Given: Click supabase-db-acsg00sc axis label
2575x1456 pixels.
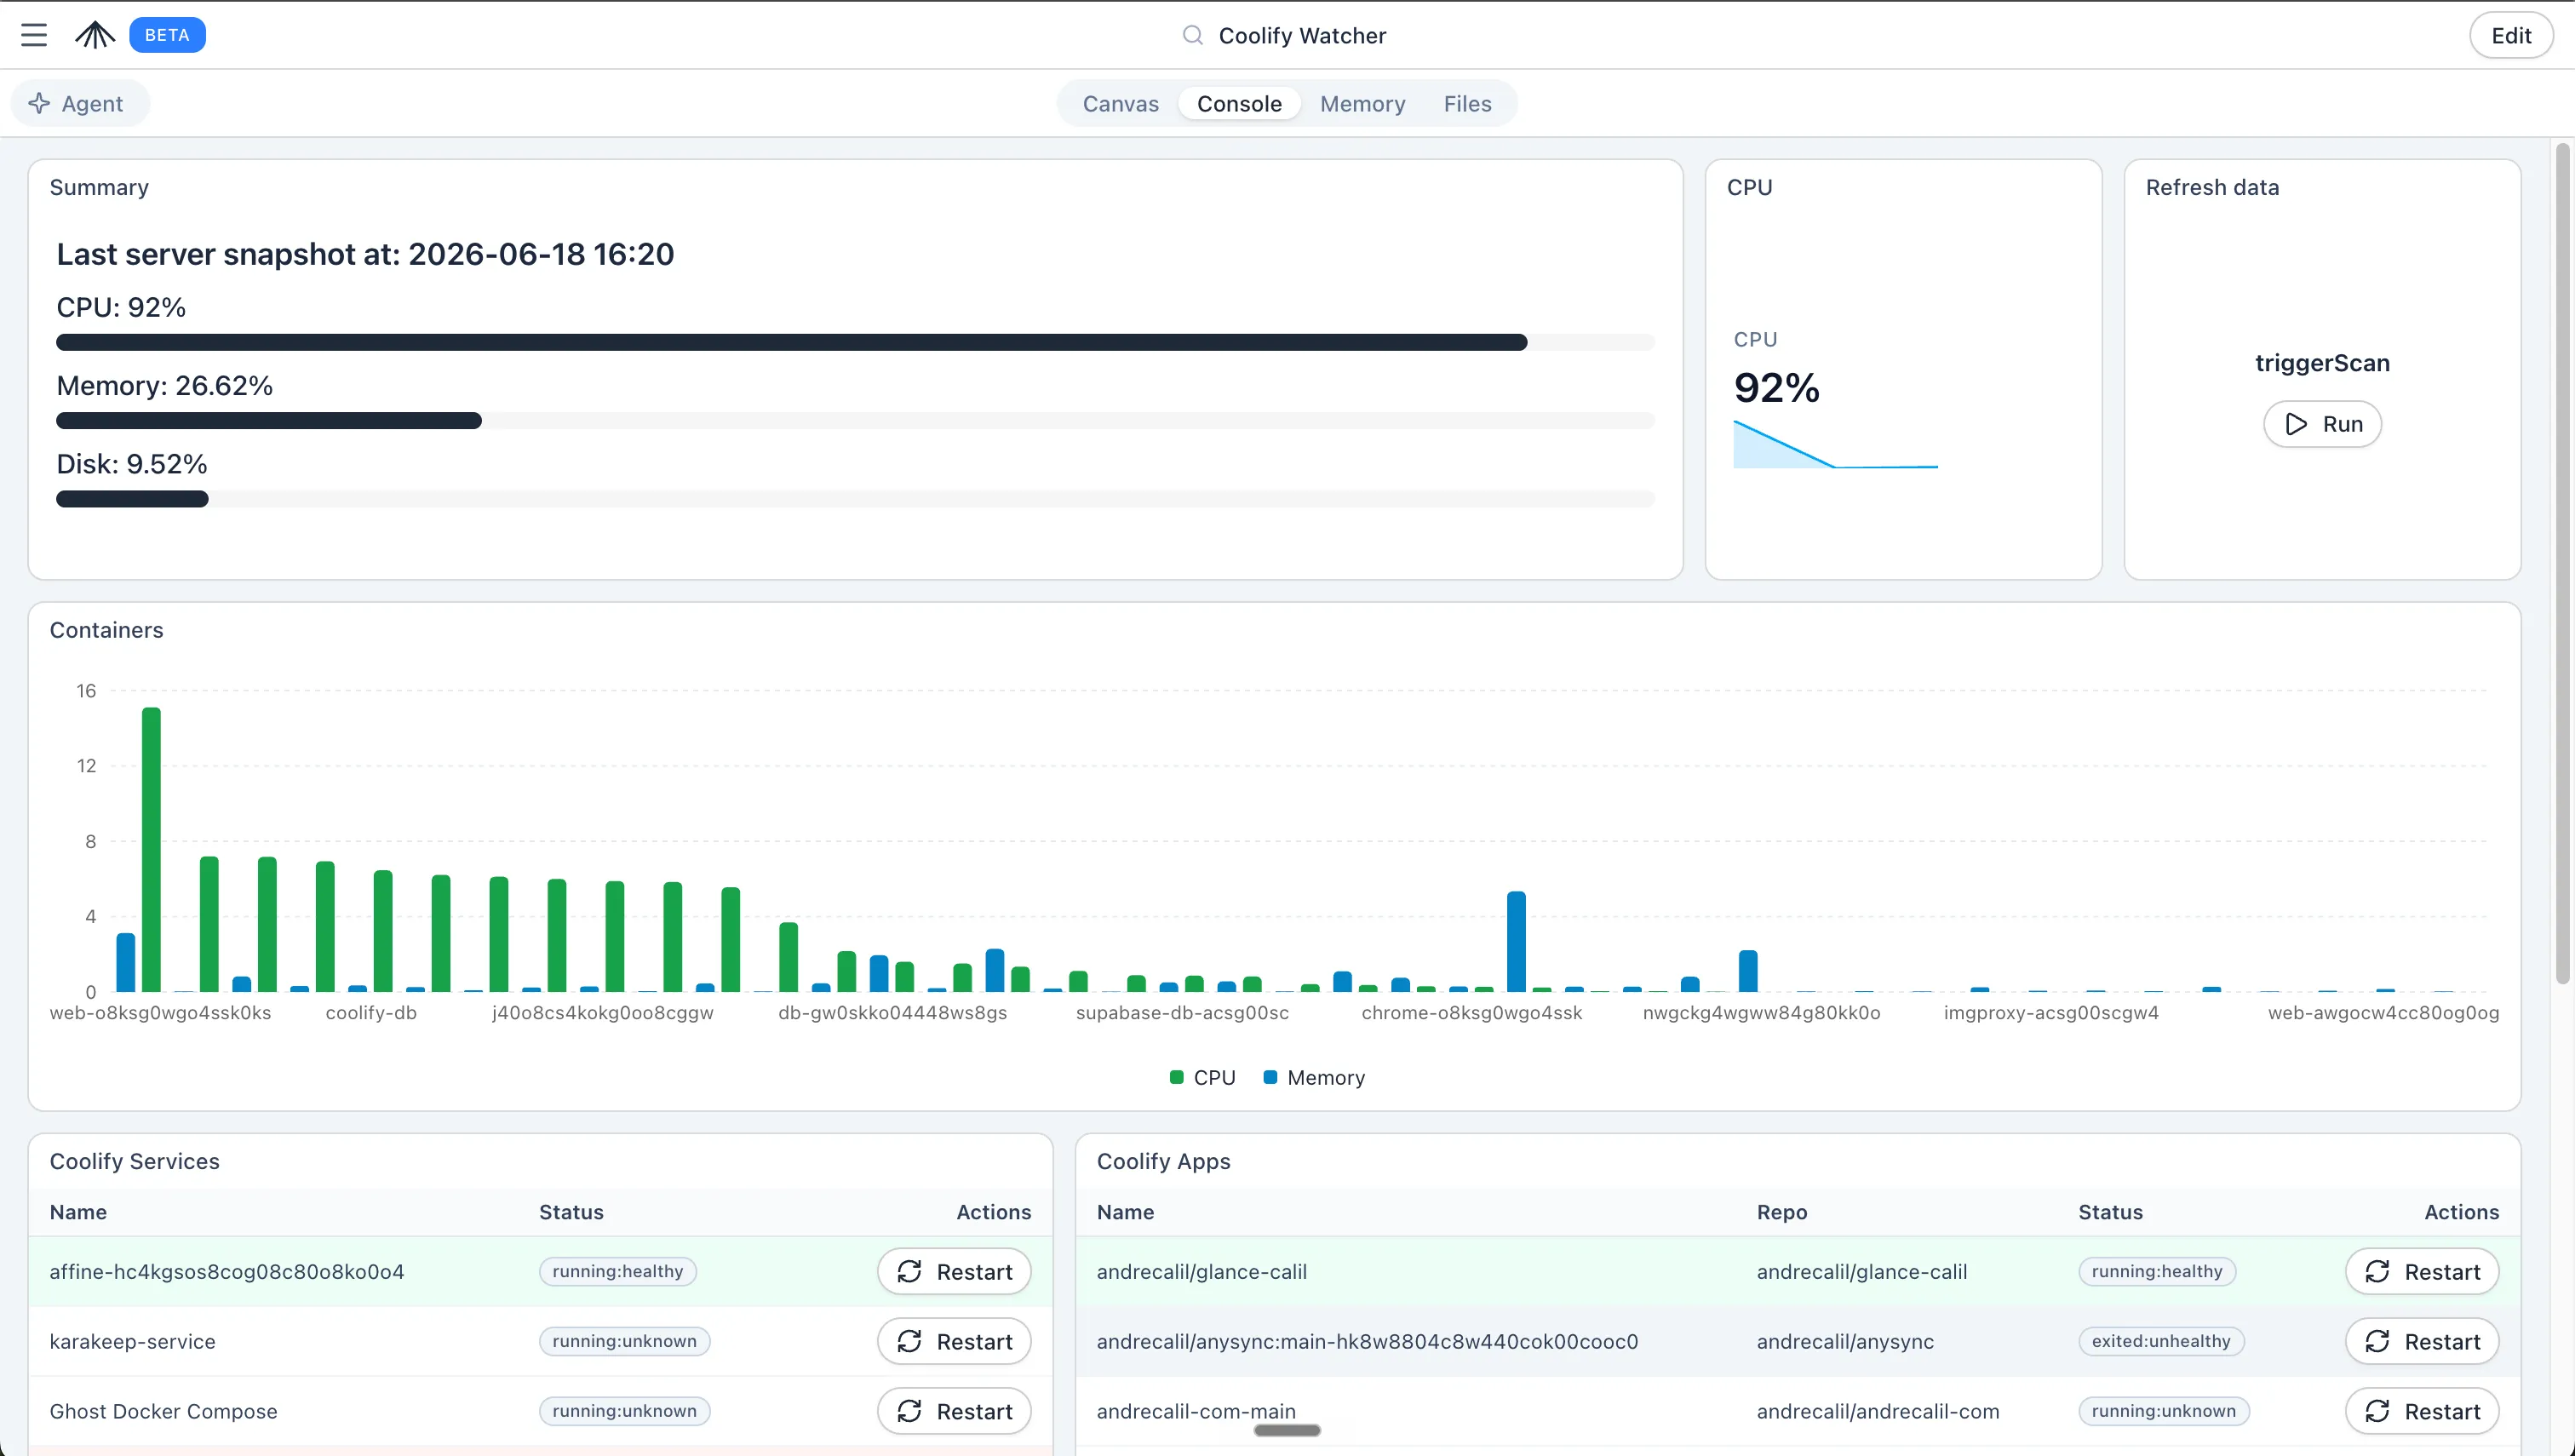Looking at the screenshot, I should pos(1182,1012).
